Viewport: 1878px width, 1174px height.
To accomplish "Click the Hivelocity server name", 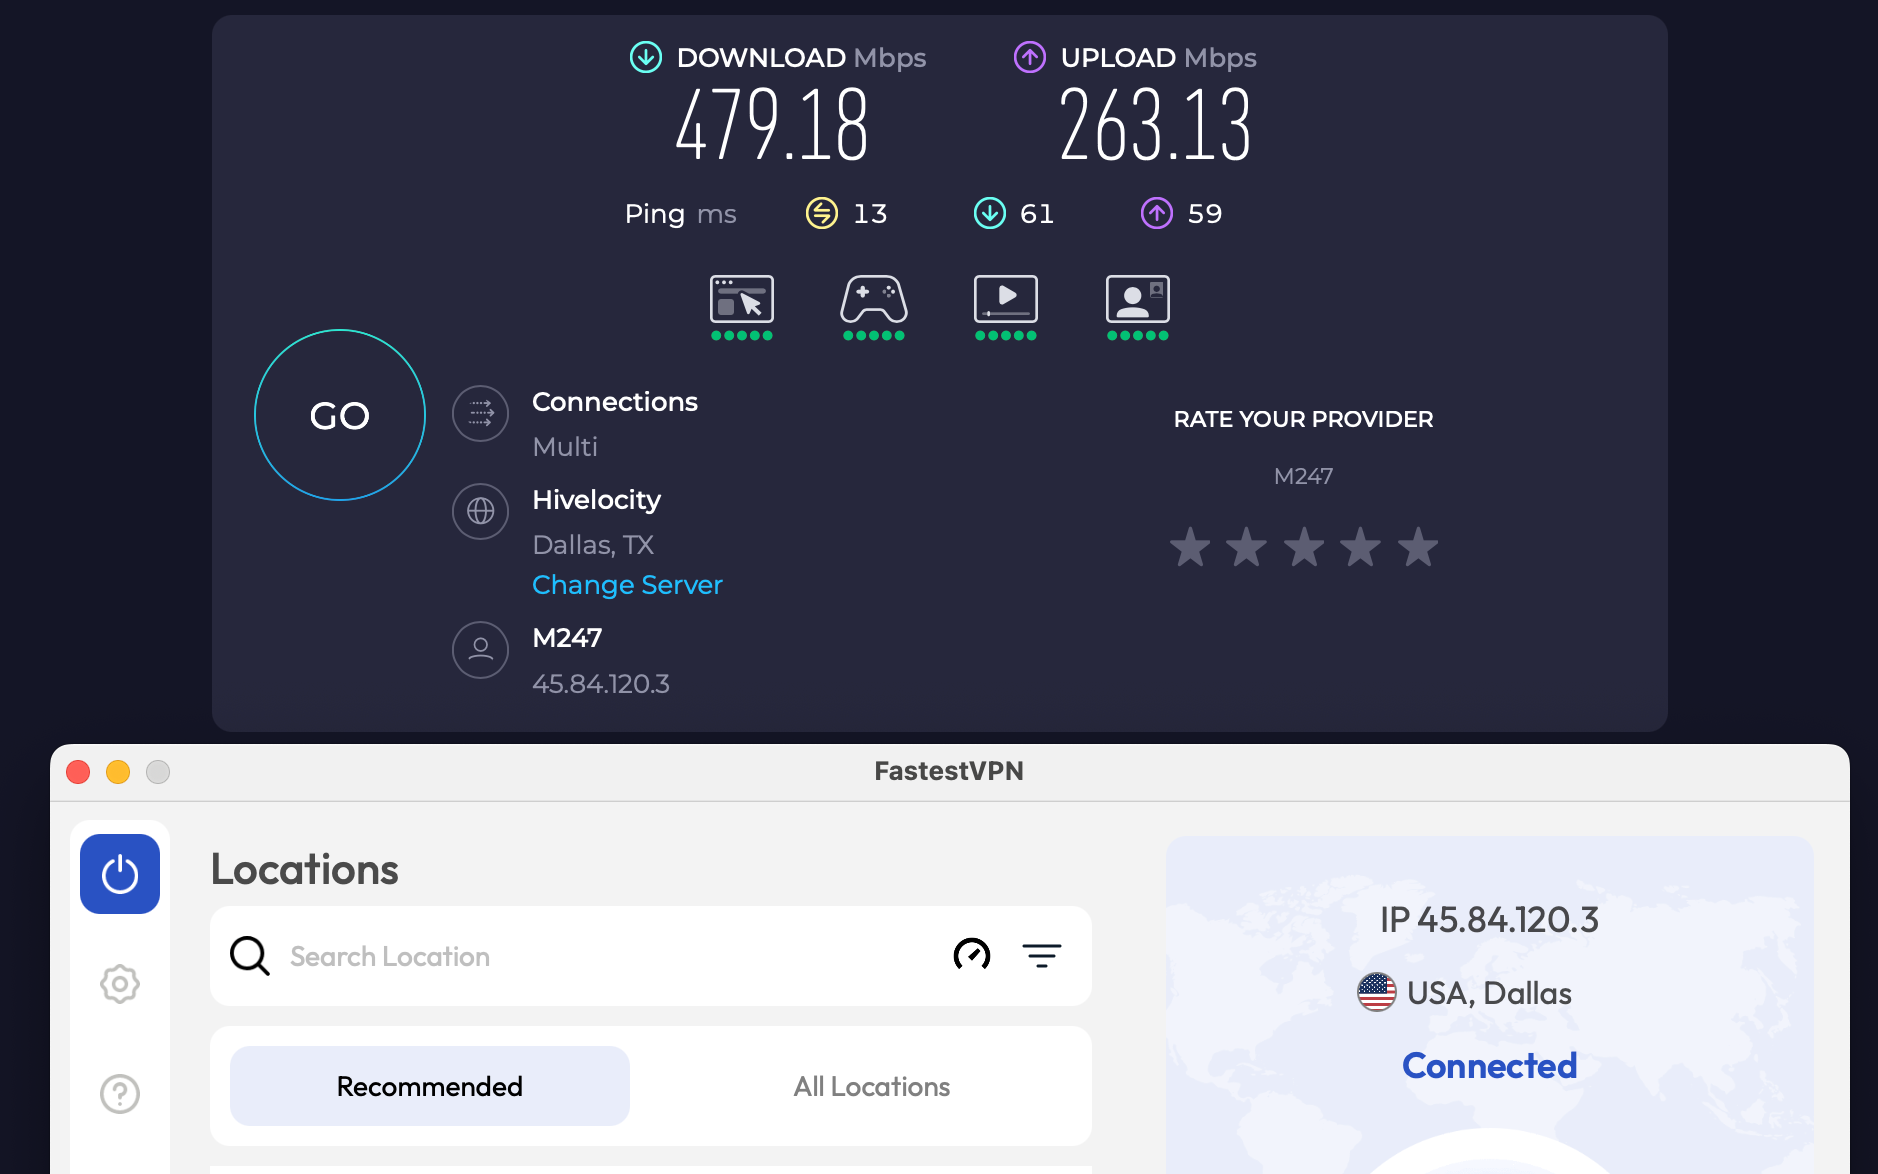I will point(597,500).
